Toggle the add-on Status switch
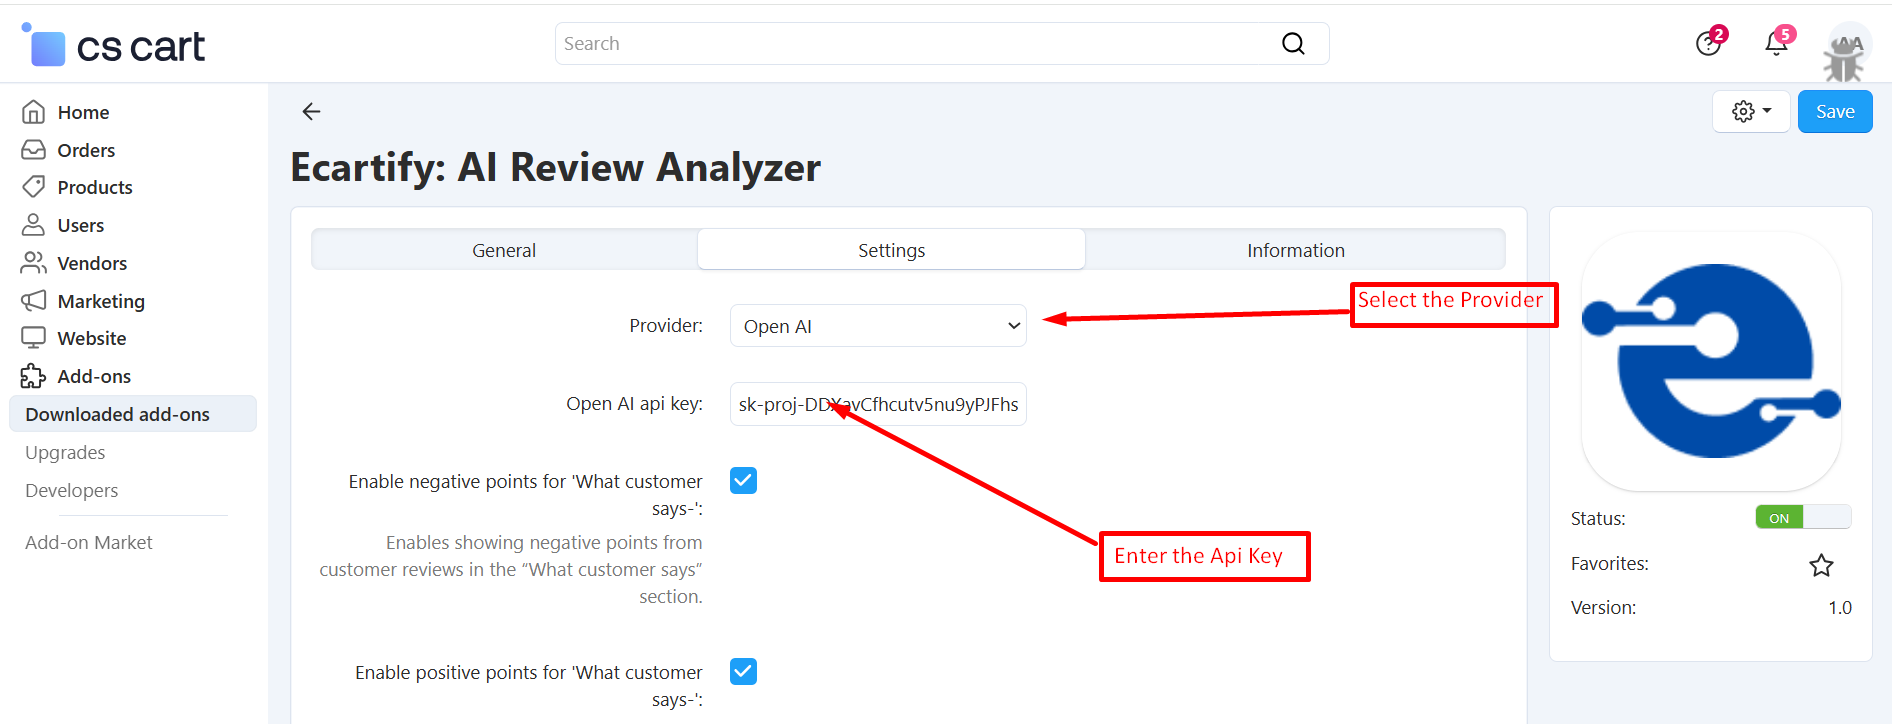Viewport: 1892px width, 724px height. [x=1803, y=518]
